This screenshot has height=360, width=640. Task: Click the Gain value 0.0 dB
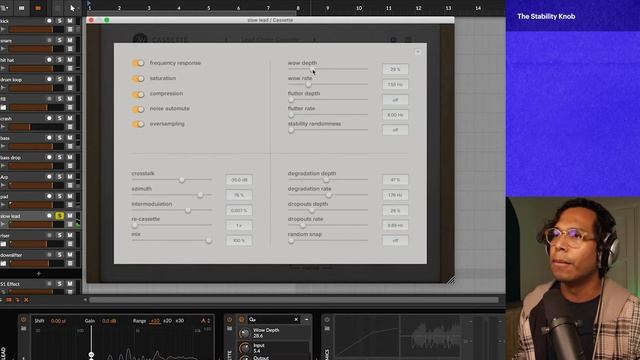(x=109, y=321)
